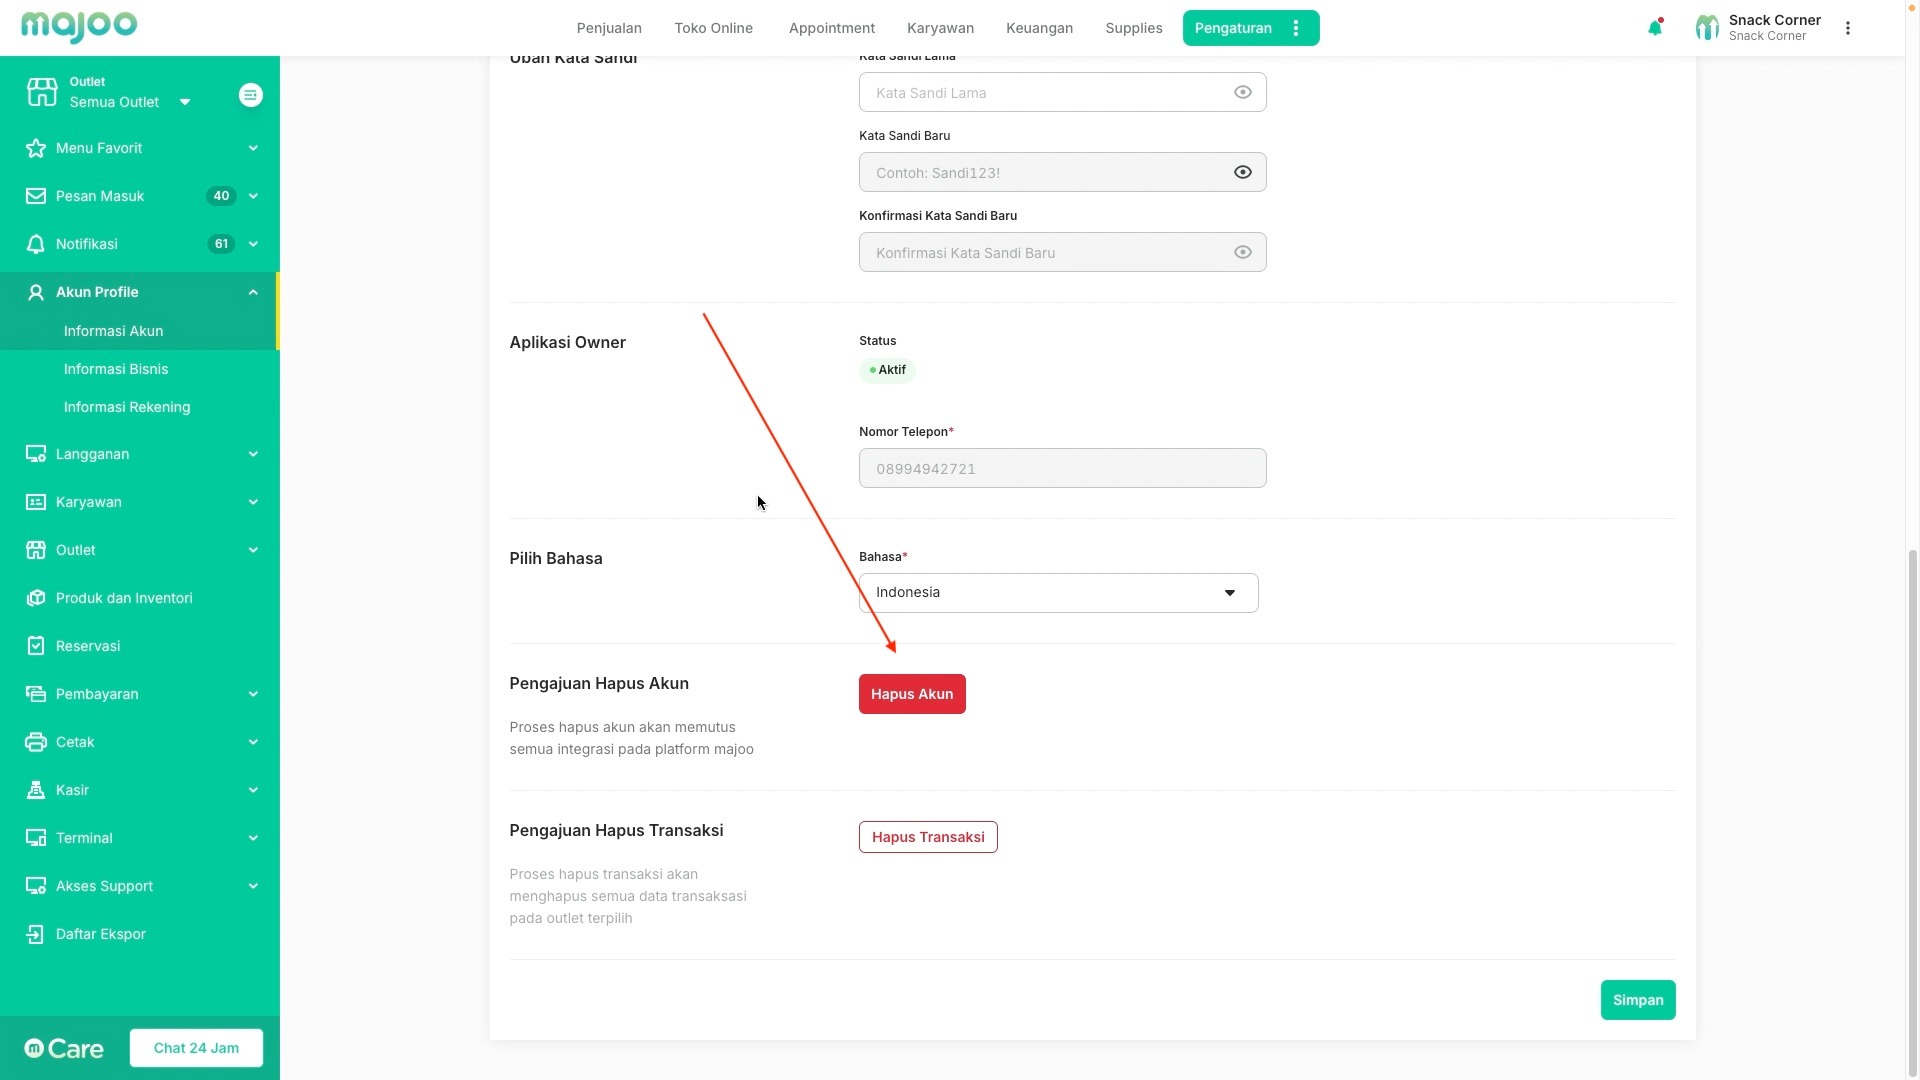This screenshot has width=1920, height=1080.
Task: Open the Keuangan top menu
Action: coord(1039,28)
